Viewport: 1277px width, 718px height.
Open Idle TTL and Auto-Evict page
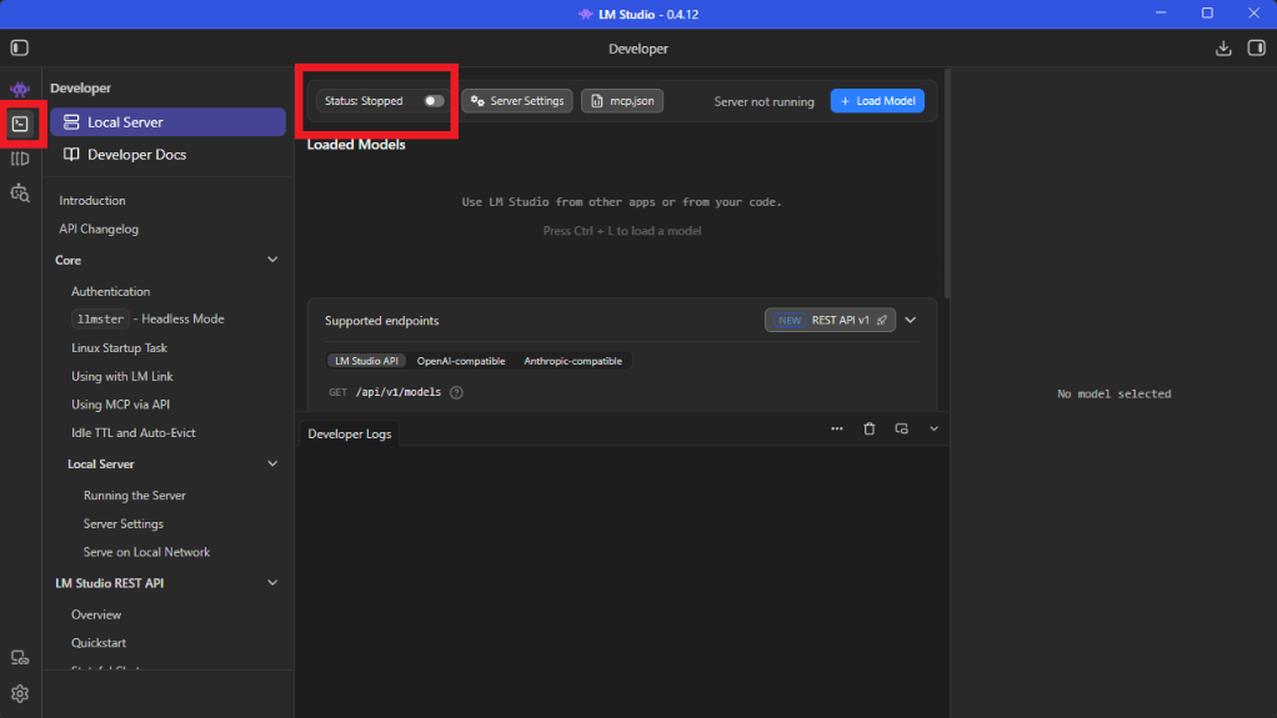(133, 433)
